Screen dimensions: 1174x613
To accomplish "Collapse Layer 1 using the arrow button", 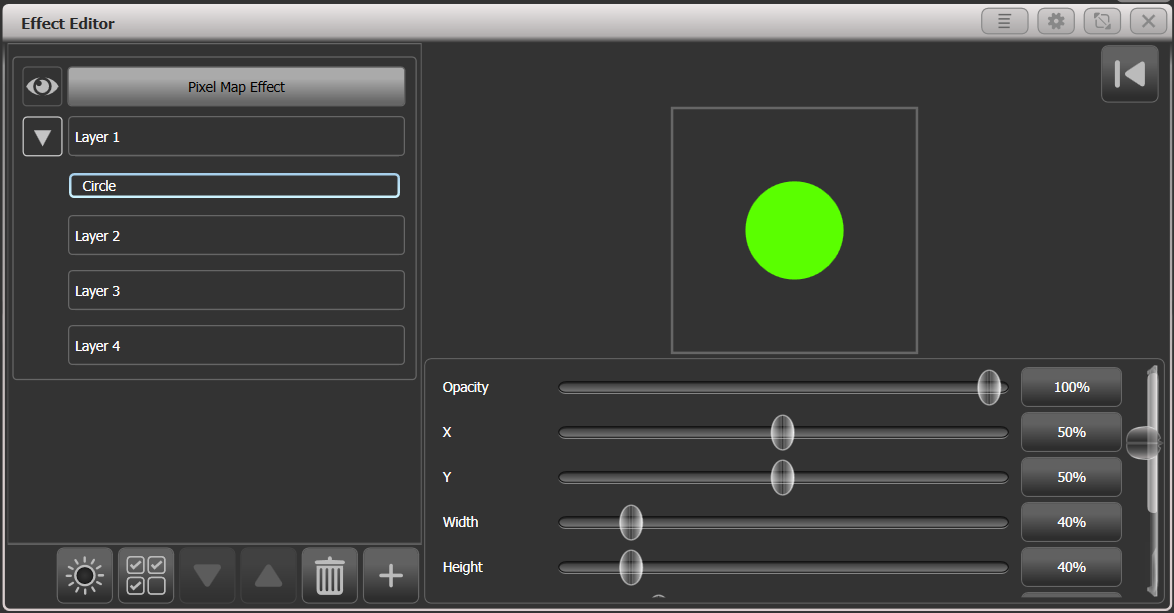I will click(x=42, y=136).
